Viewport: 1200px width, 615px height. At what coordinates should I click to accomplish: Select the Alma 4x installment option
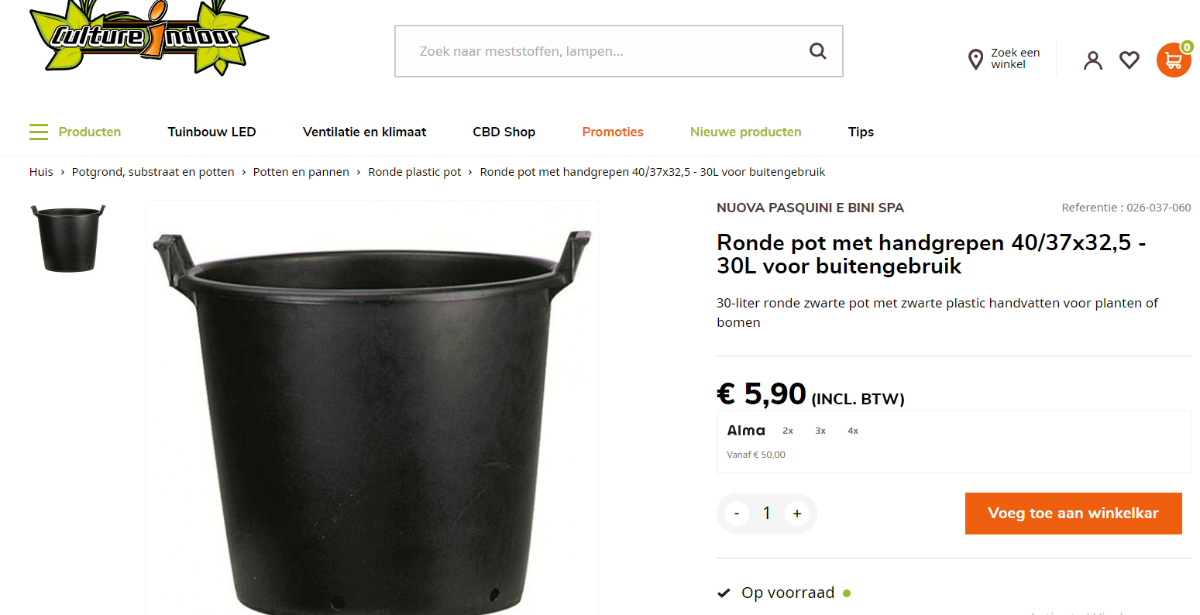coord(853,431)
